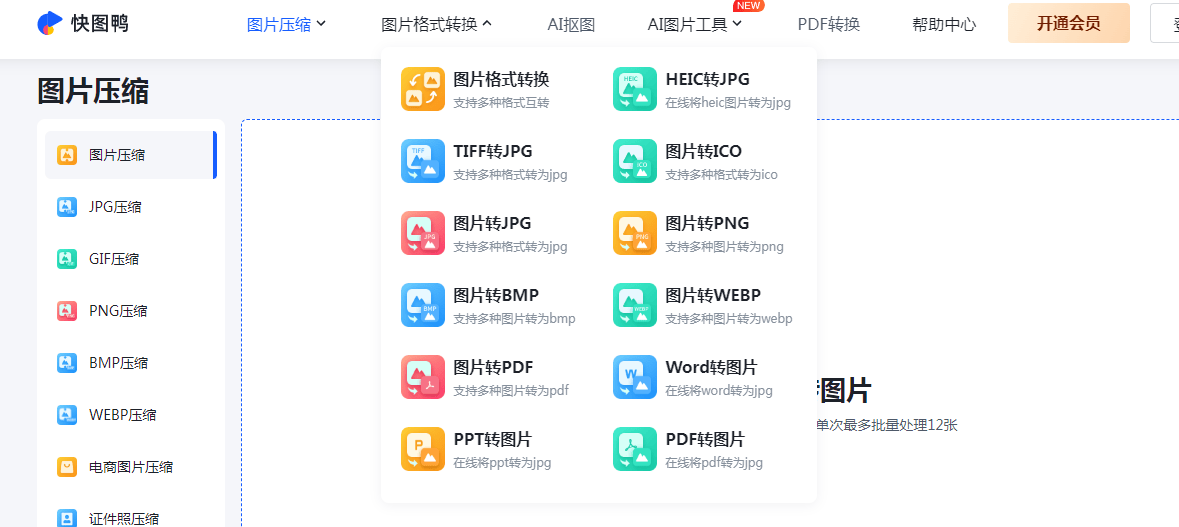Choose the 图片格式转换 title in dropdown panel
Screen dimensions: 1179x527
tap(502, 79)
